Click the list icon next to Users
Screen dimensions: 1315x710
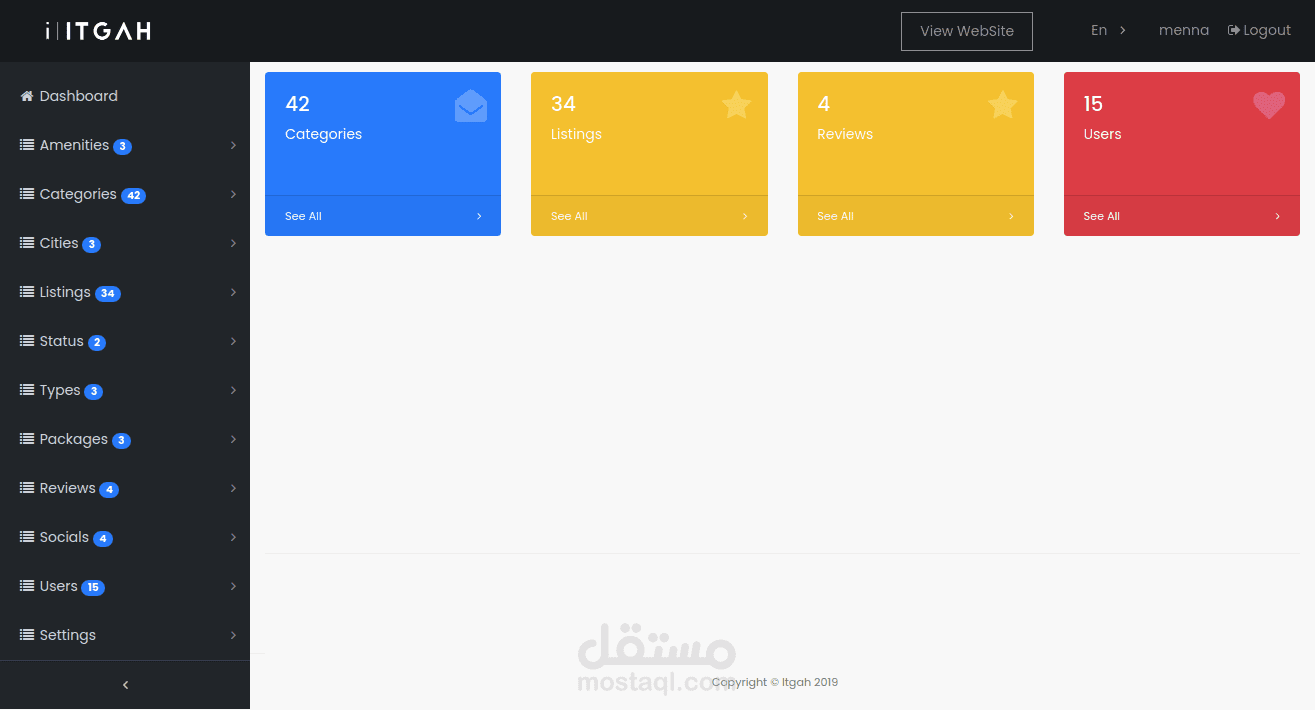pyautogui.click(x=27, y=586)
